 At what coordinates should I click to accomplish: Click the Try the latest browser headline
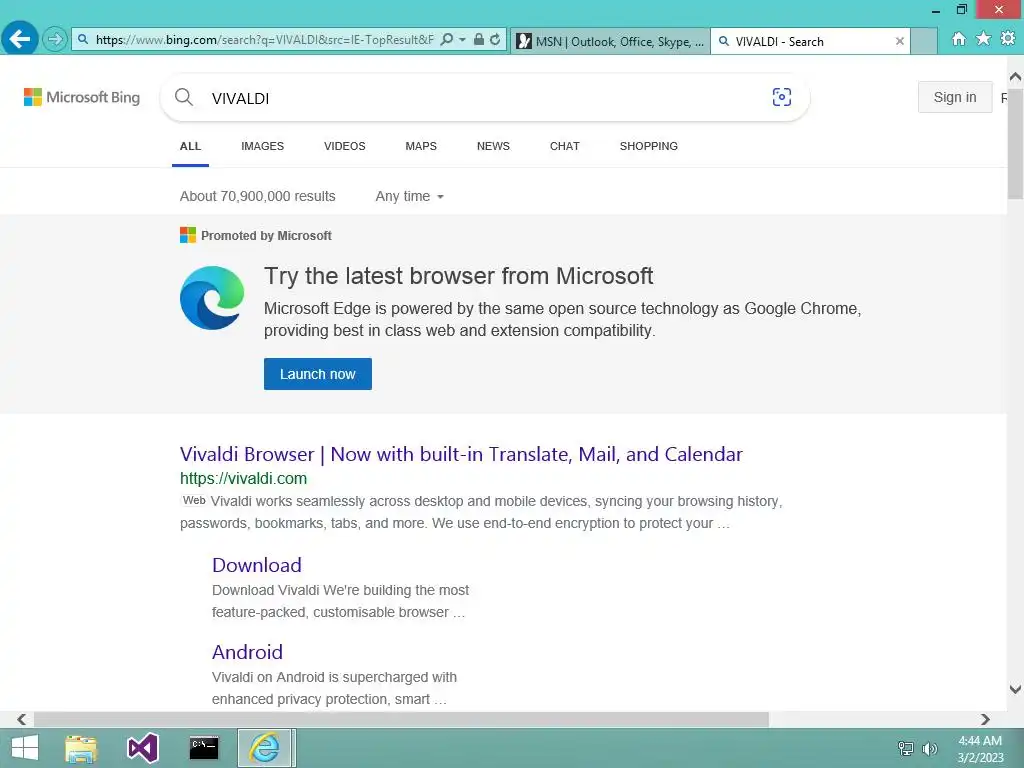[x=458, y=276]
